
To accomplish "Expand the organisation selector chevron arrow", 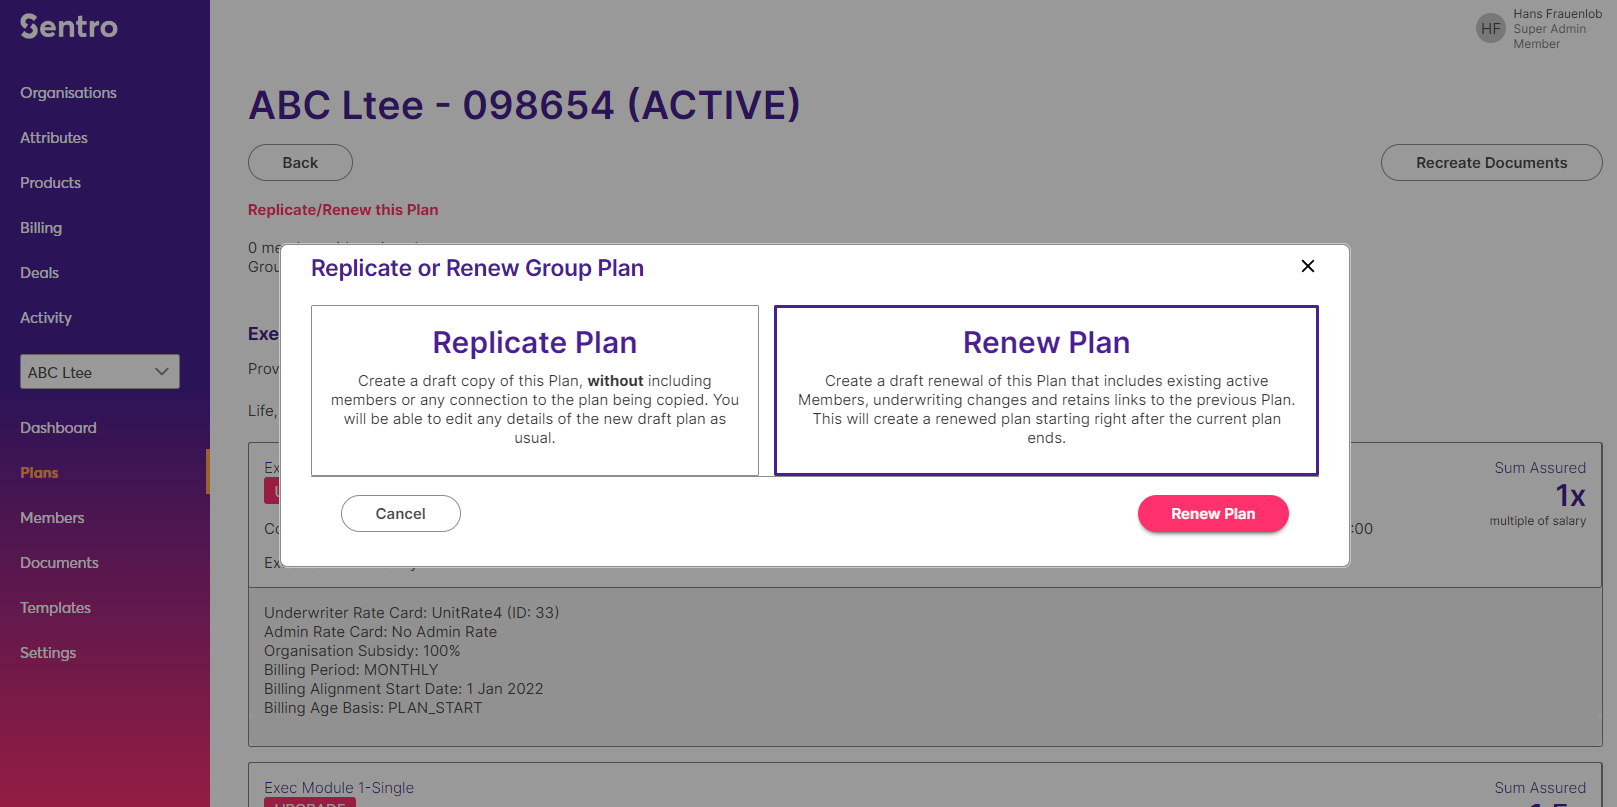I will click(162, 372).
